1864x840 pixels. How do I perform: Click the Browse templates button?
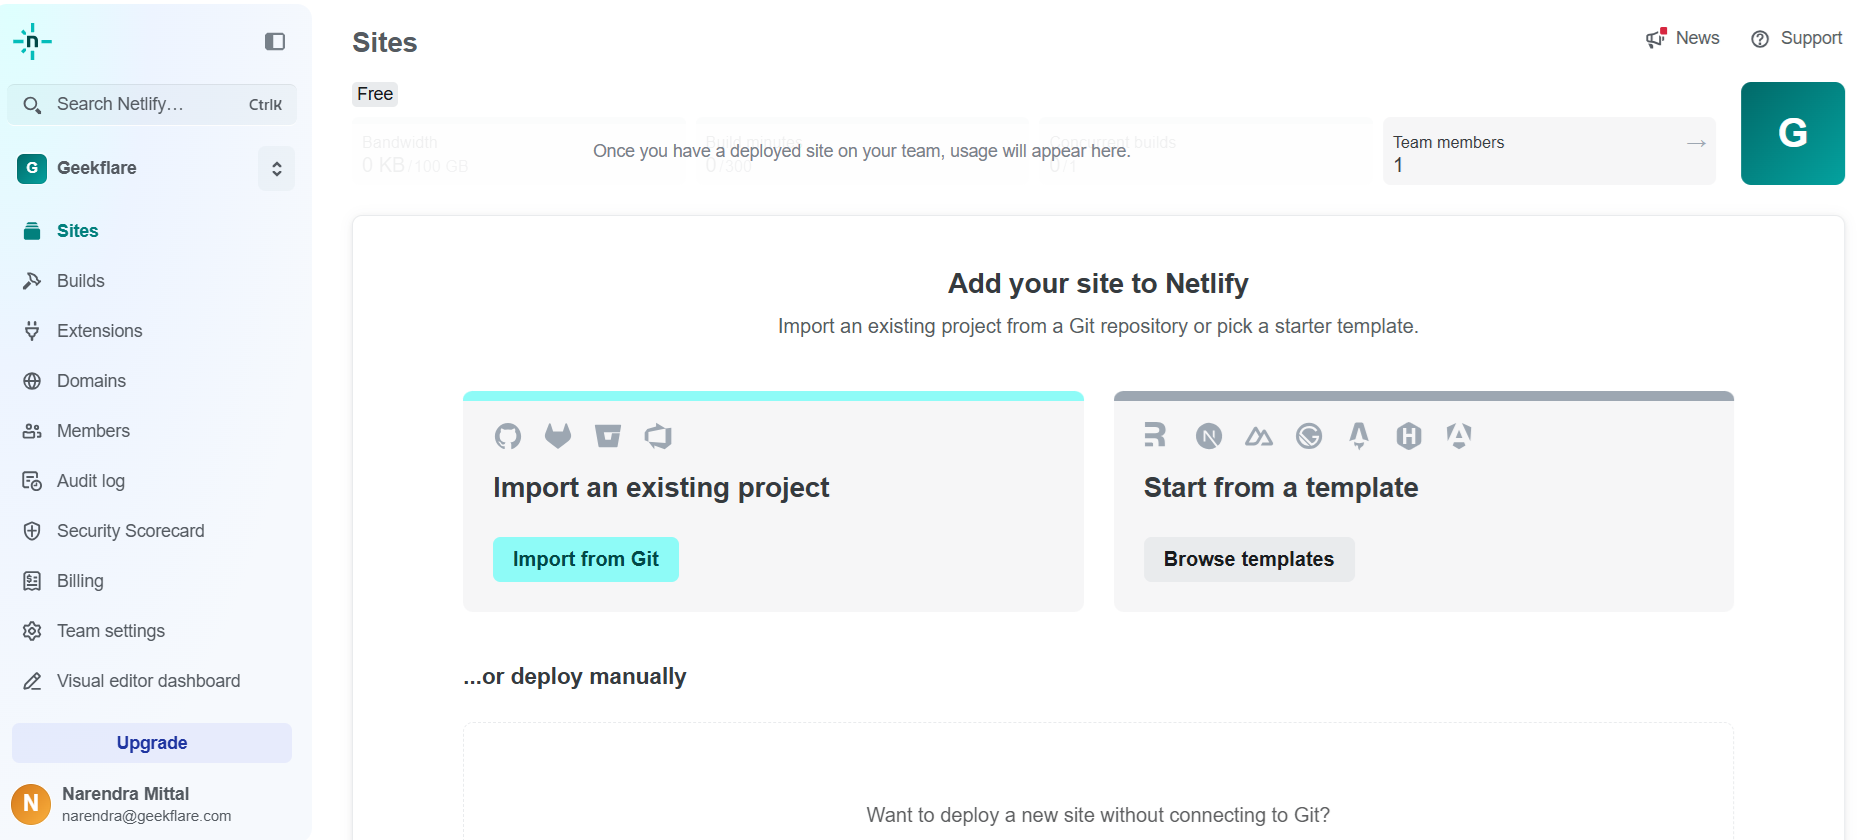(x=1248, y=559)
